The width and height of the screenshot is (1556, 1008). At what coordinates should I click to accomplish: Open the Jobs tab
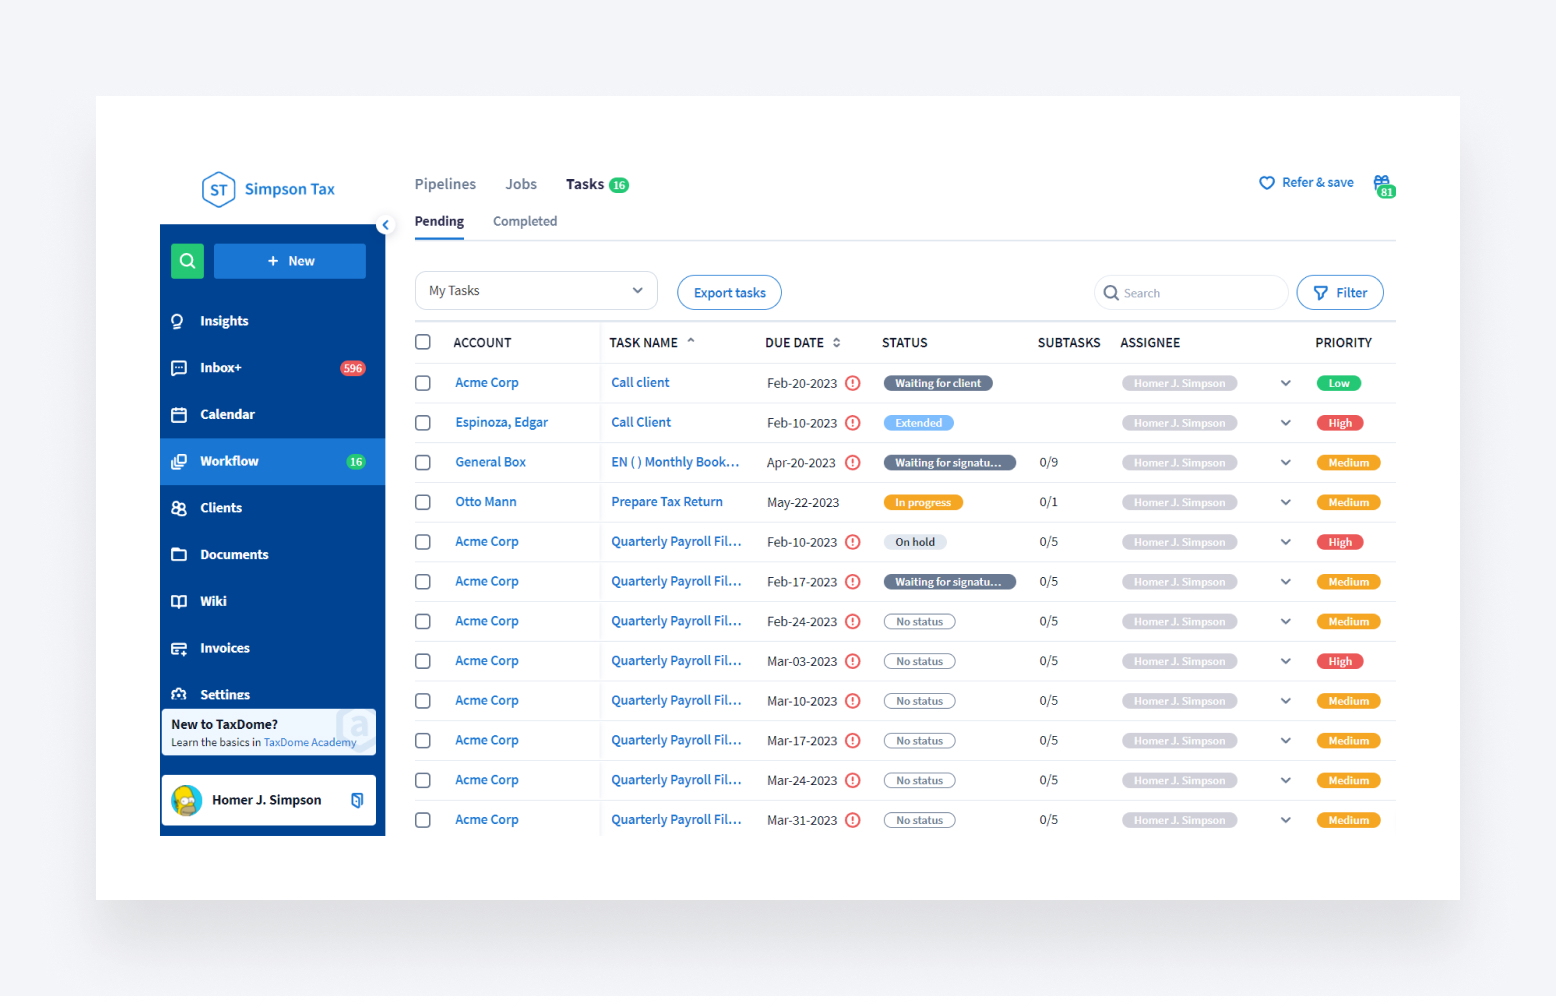521,184
